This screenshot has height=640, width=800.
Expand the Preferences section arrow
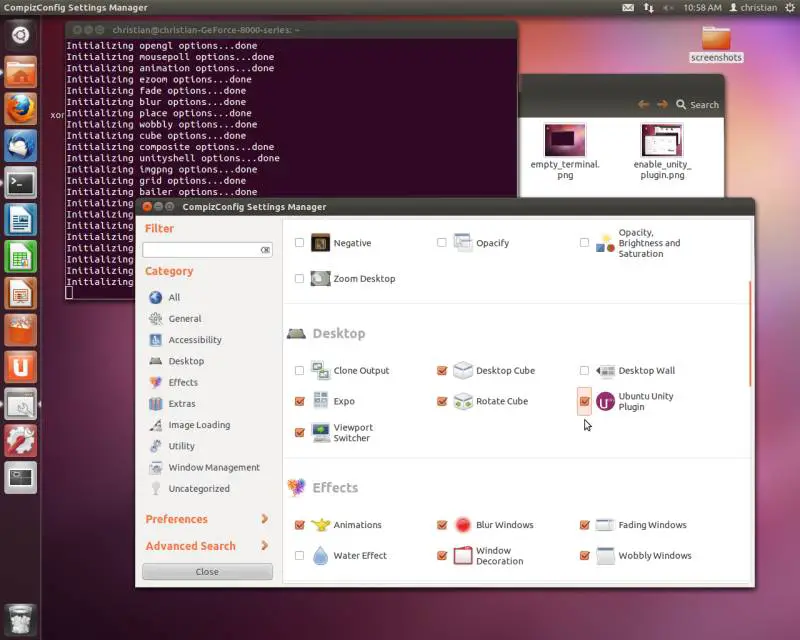(x=264, y=519)
